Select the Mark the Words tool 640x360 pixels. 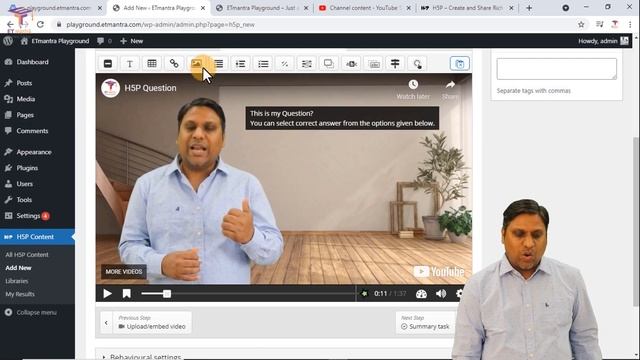[351, 64]
